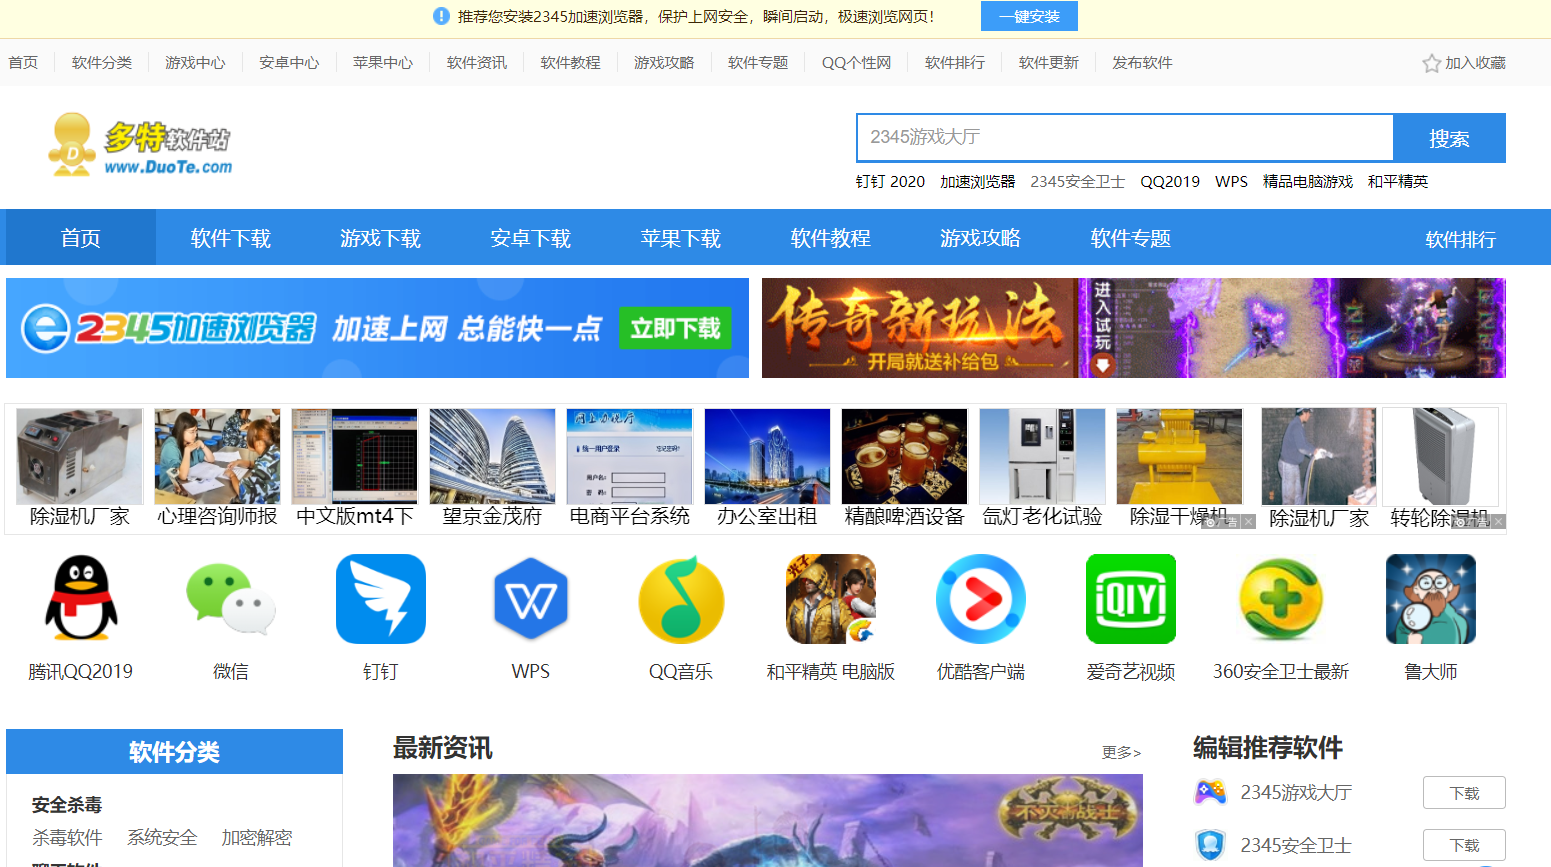Open 软件分类 in the top menu
Viewport: 1551px width, 867px height.
pyautogui.click(x=102, y=63)
